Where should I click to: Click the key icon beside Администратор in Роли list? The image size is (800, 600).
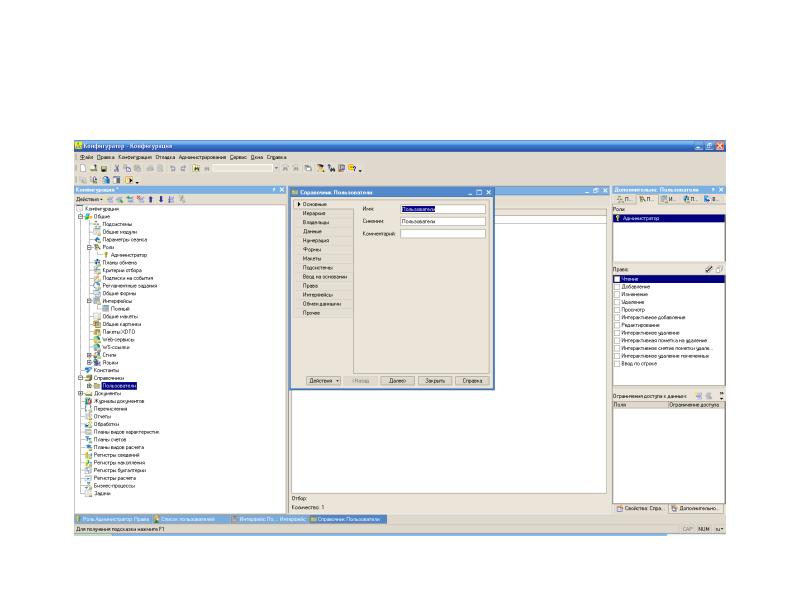click(617, 218)
